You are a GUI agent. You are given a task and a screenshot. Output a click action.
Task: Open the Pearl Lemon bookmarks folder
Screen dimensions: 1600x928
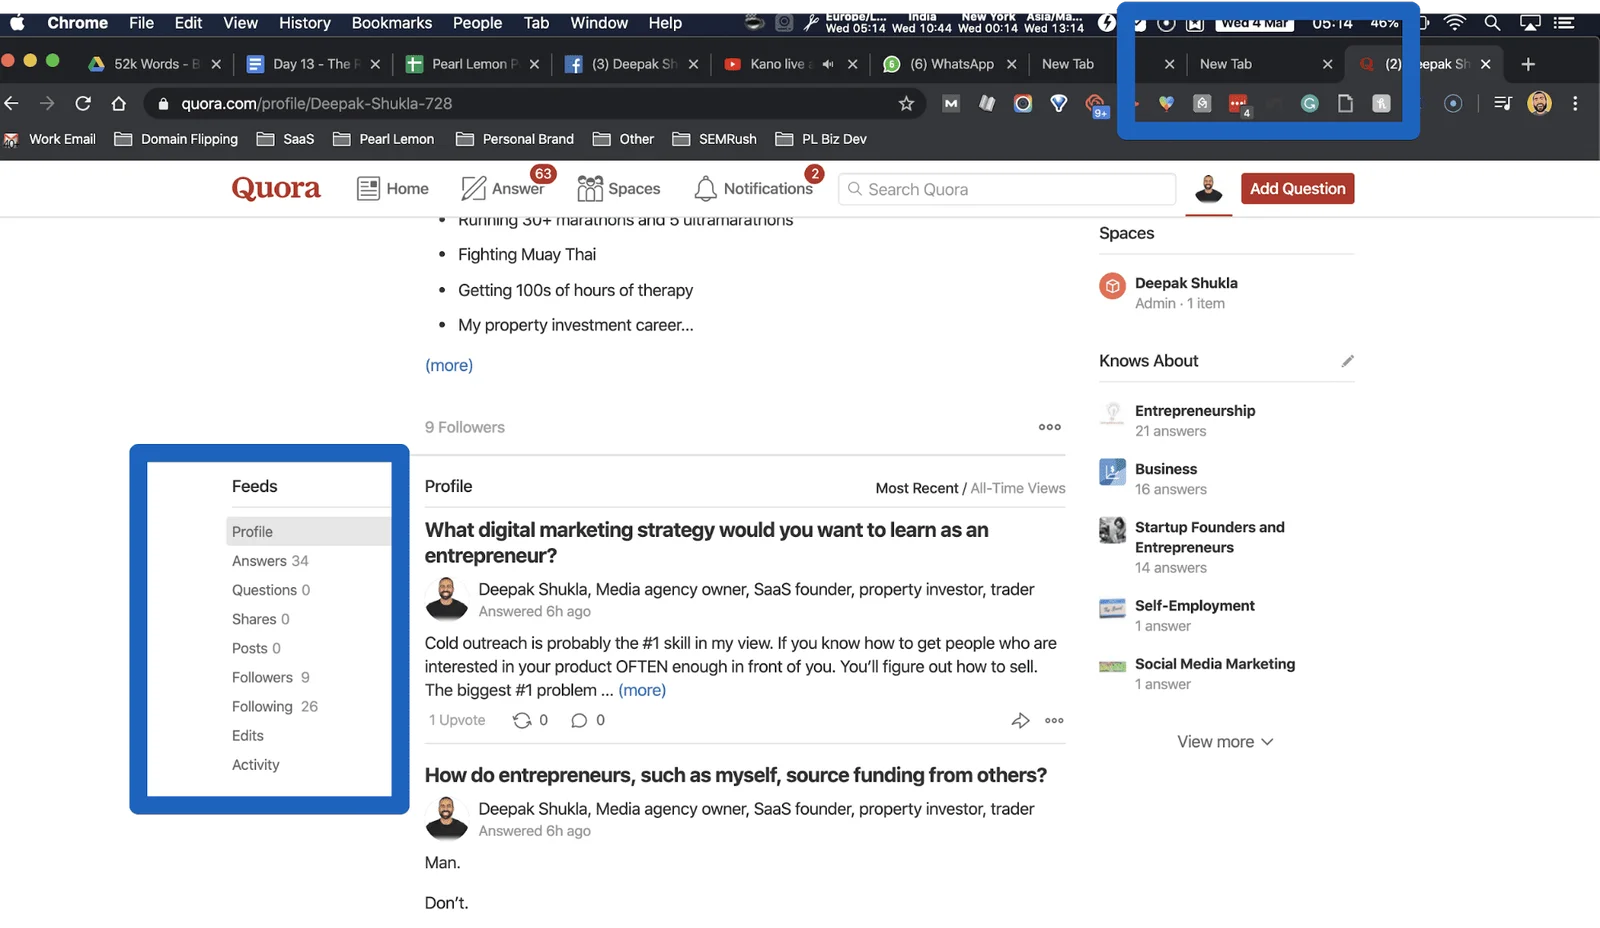(383, 139)
